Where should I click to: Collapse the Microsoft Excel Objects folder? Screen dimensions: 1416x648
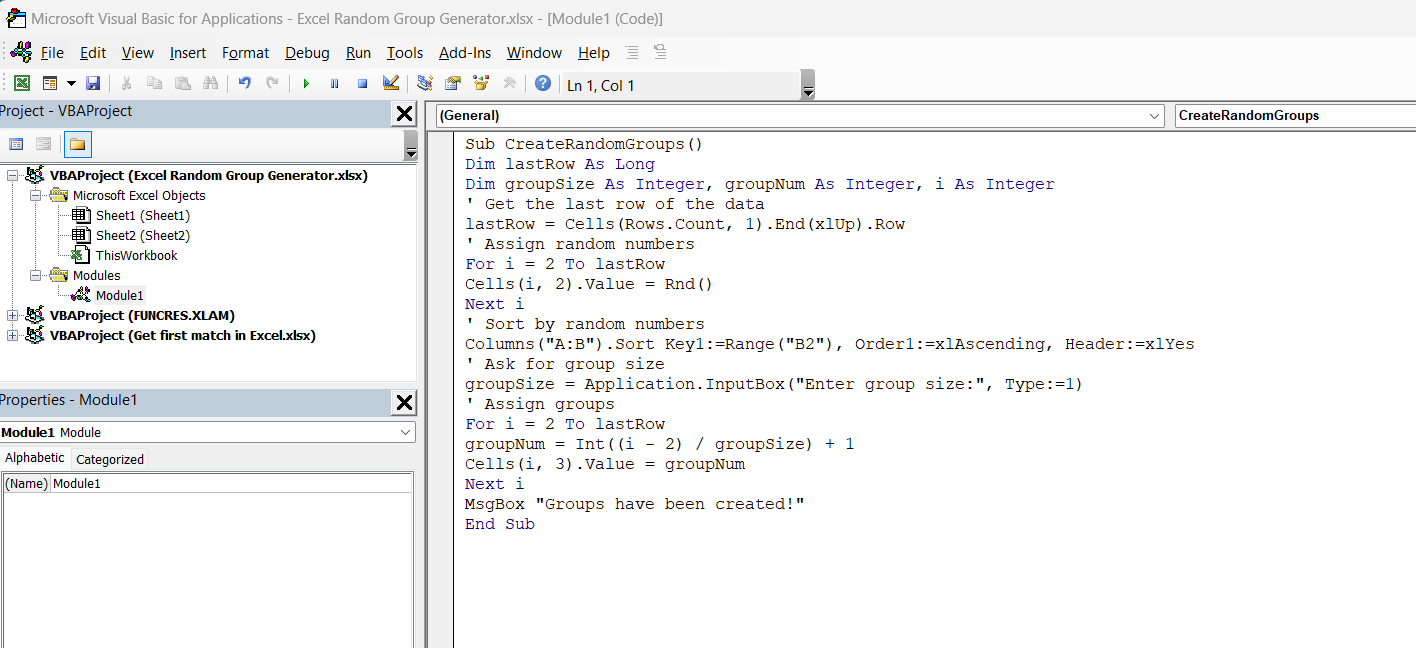35,196
